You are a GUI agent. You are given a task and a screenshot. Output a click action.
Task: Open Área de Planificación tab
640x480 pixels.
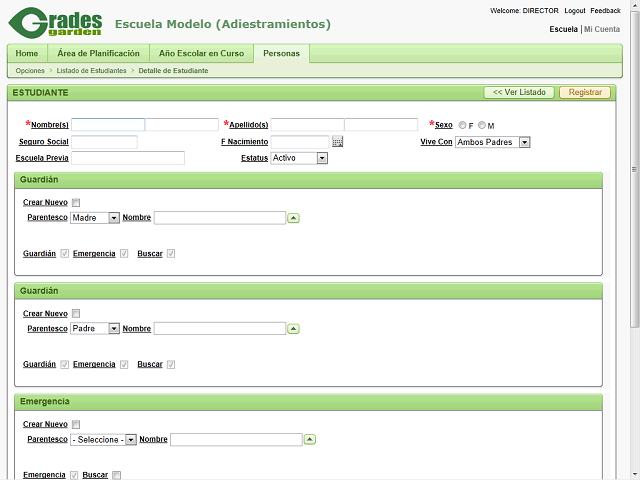(x=98, y=53)
